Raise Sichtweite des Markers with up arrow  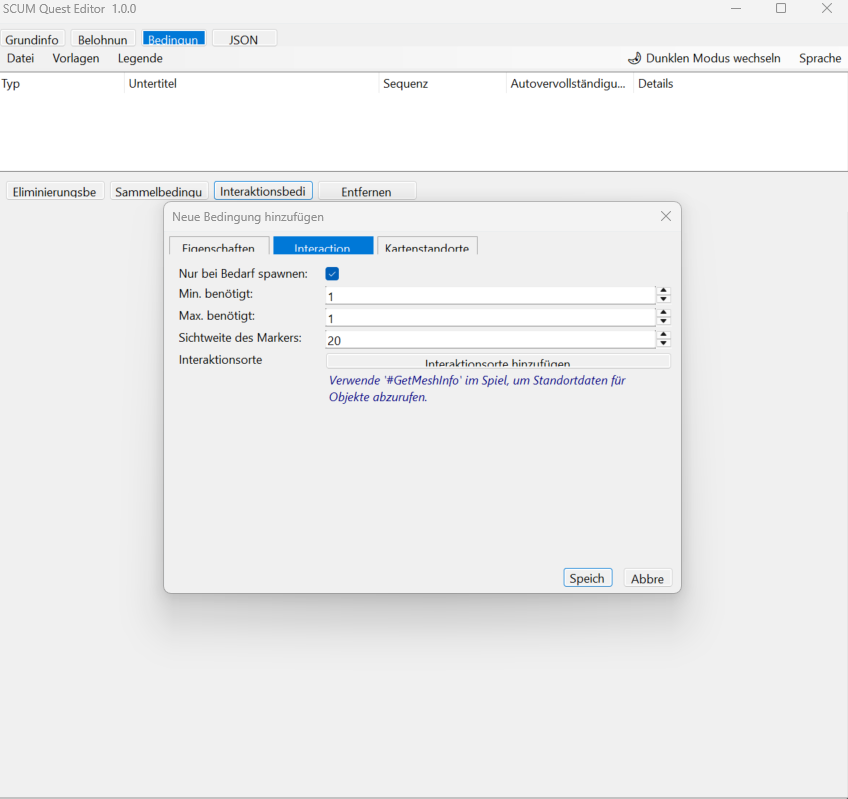(663, 335)
